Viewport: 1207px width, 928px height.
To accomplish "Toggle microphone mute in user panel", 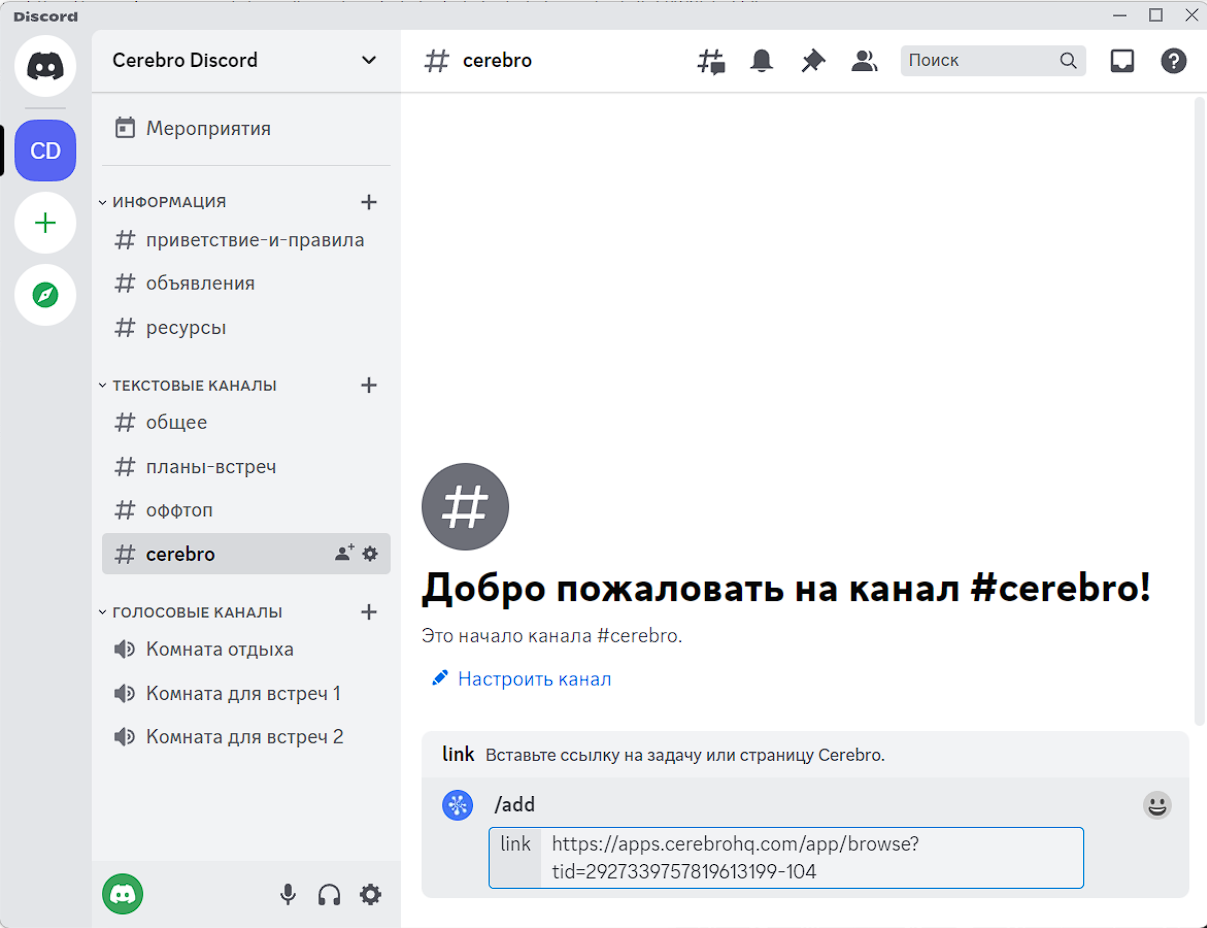I will click(288, 894).
